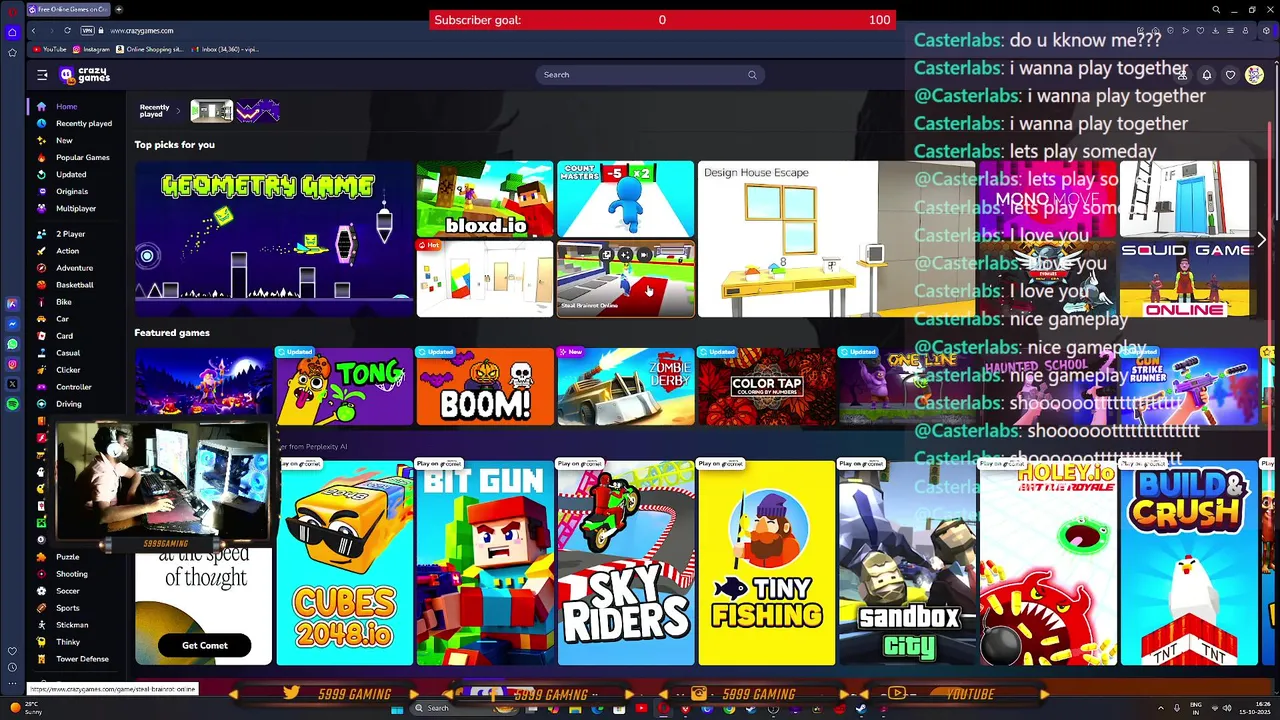1280x720 pixels.
Task: Open Messenger in Opera sidebar
Action: 12,324
